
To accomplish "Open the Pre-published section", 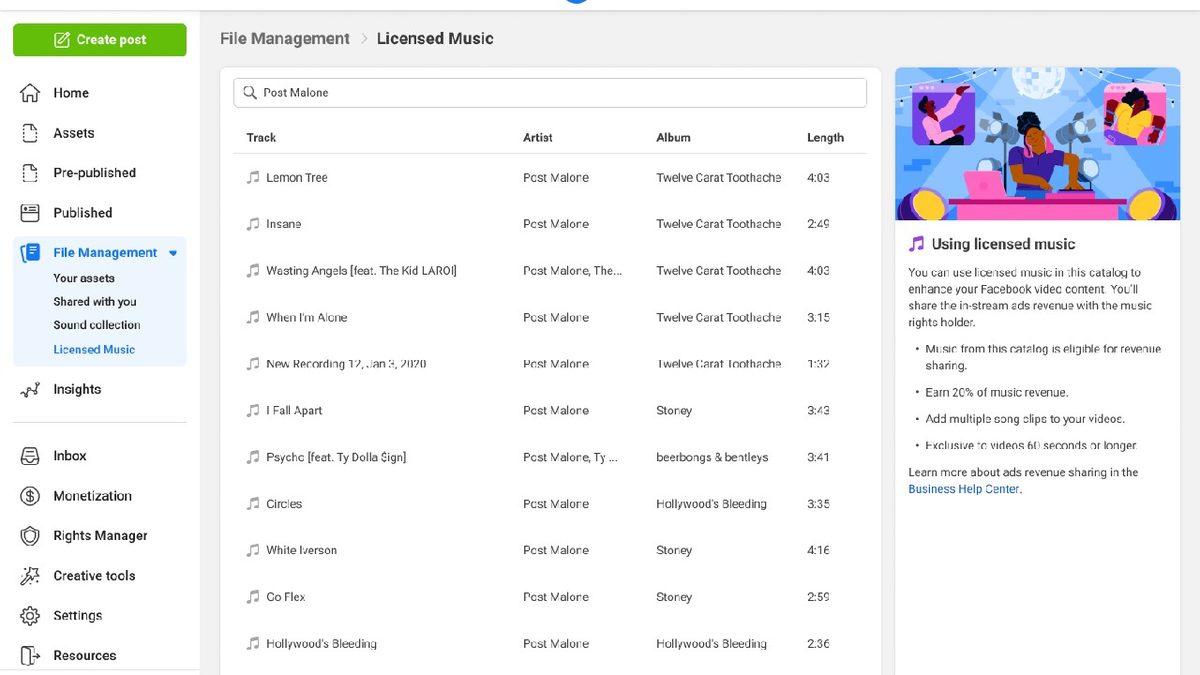I will 94,173.
